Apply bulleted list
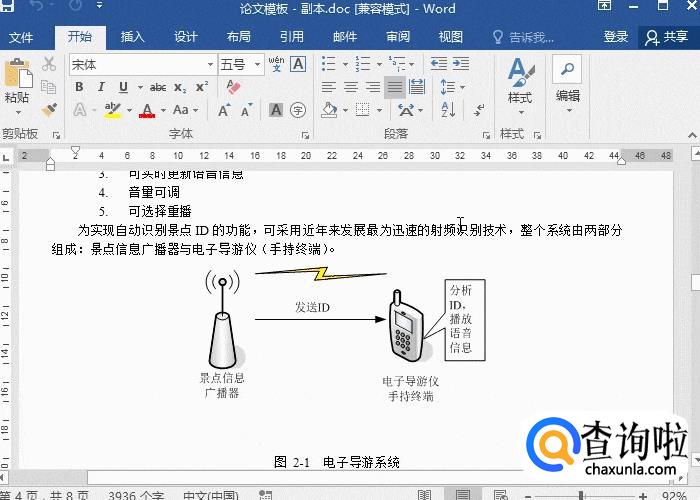700x500 pixels. point(329,64)
